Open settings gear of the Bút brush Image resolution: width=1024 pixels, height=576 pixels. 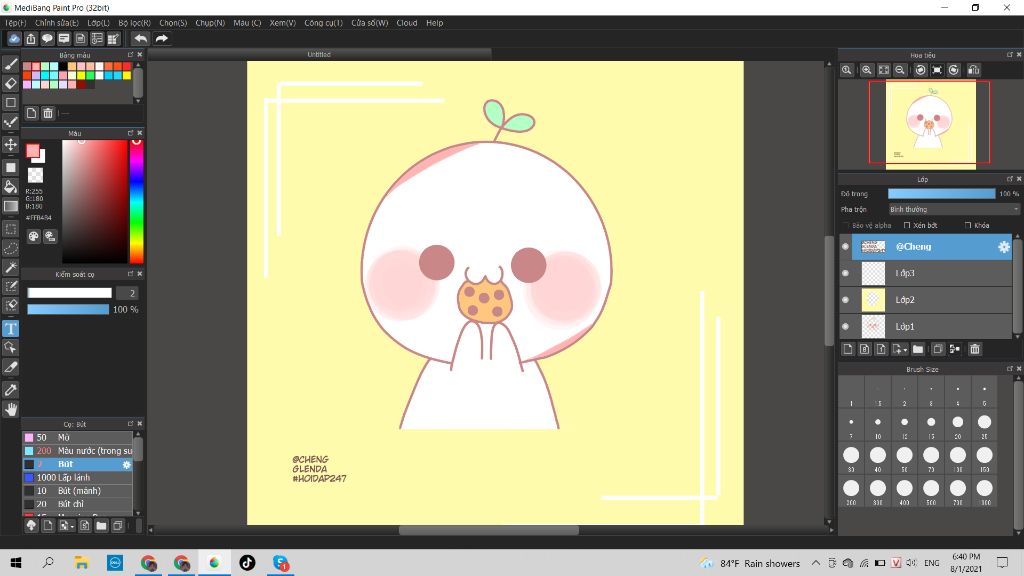(127, 464)
